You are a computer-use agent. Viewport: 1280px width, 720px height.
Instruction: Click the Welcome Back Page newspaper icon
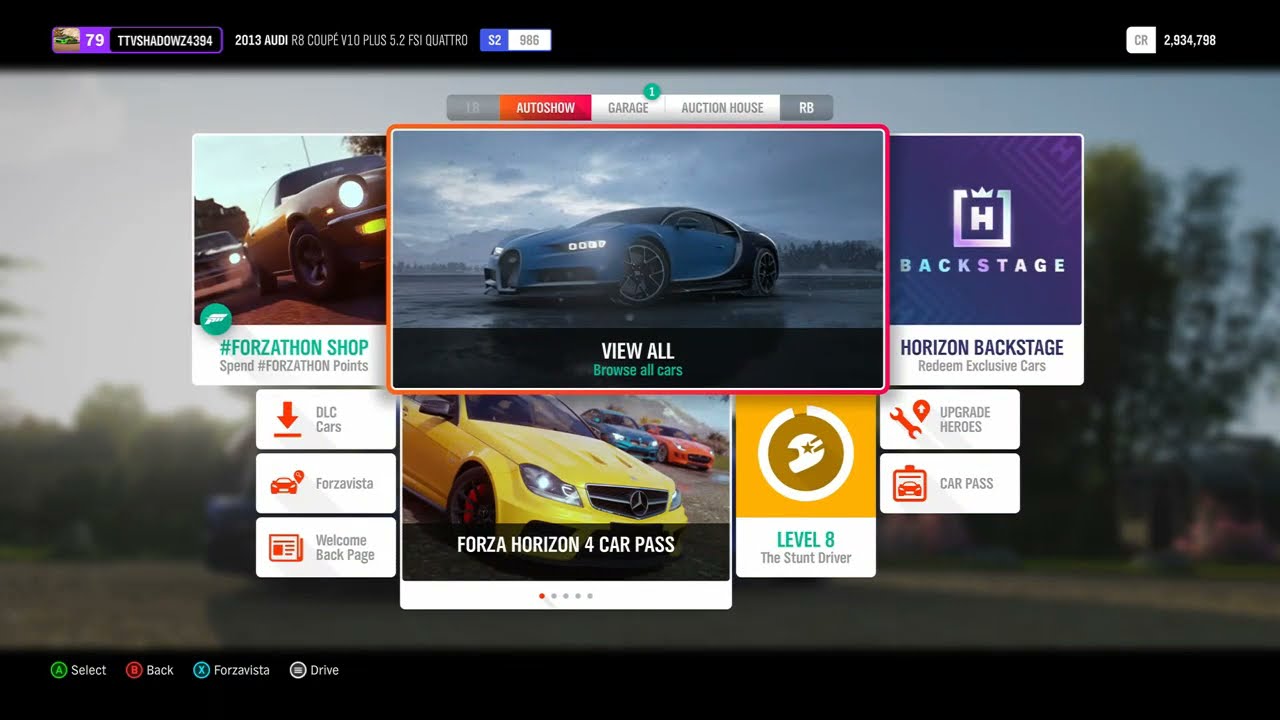coord(286,547)
